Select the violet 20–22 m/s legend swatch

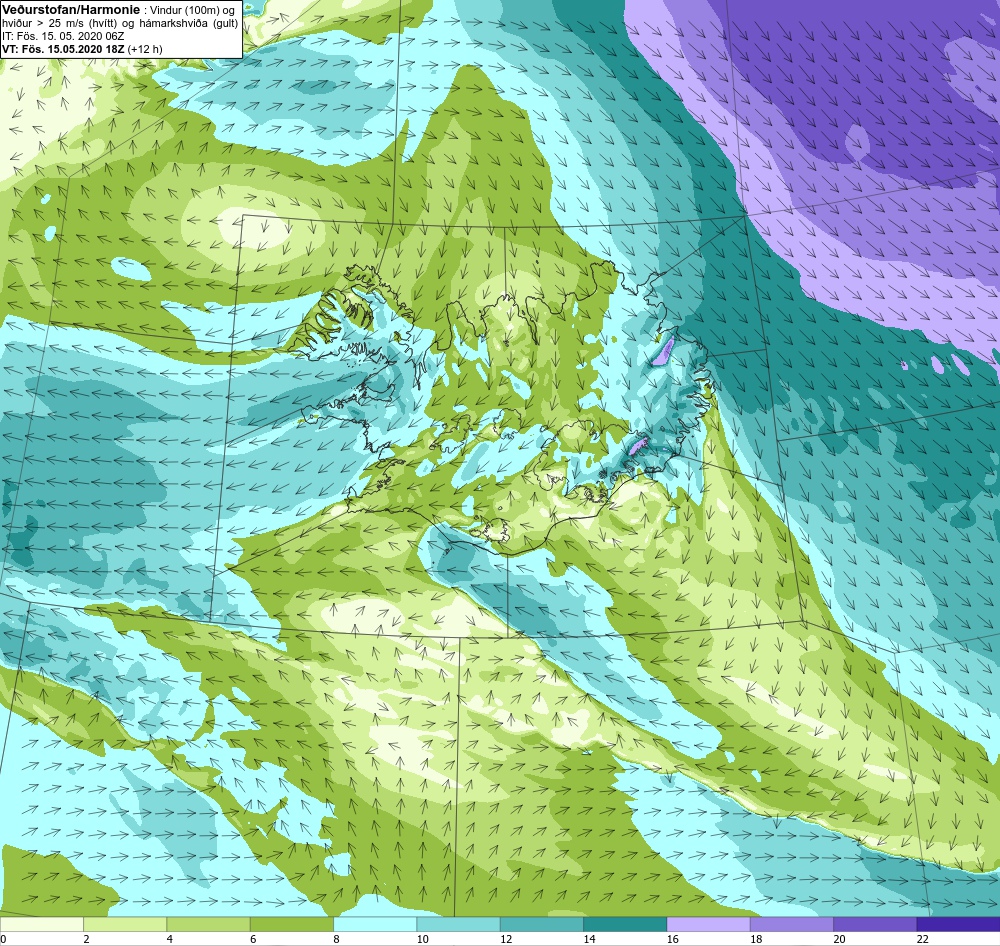(875, 924)
